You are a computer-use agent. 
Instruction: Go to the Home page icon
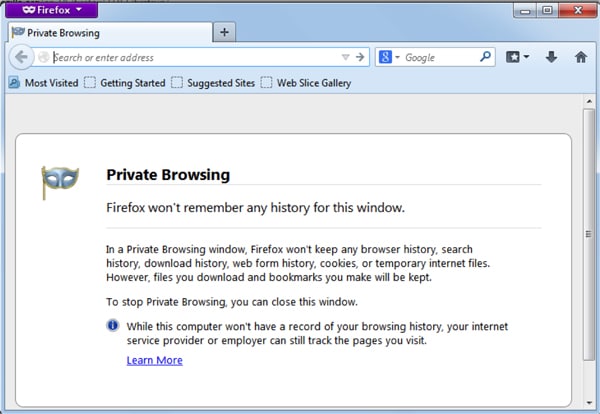580,57
